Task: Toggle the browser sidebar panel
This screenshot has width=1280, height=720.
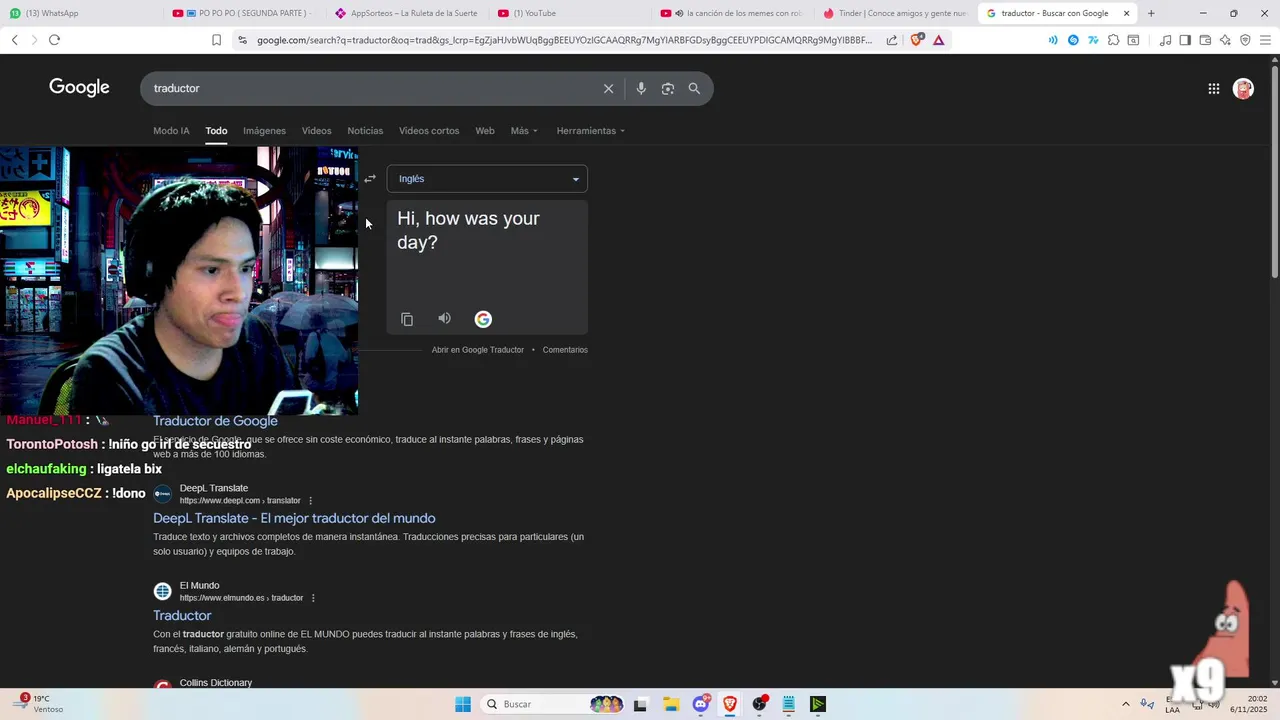Action: point(1185,40)
